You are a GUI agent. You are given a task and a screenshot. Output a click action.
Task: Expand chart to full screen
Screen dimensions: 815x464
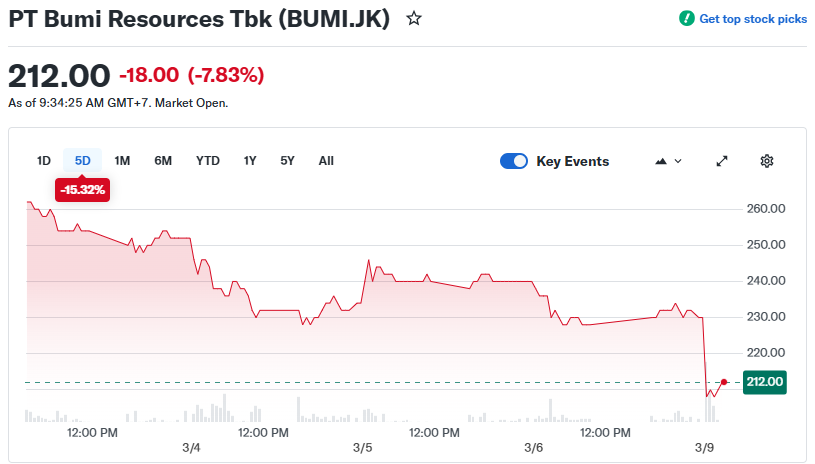pyautogui.click(x=722, y=161)
